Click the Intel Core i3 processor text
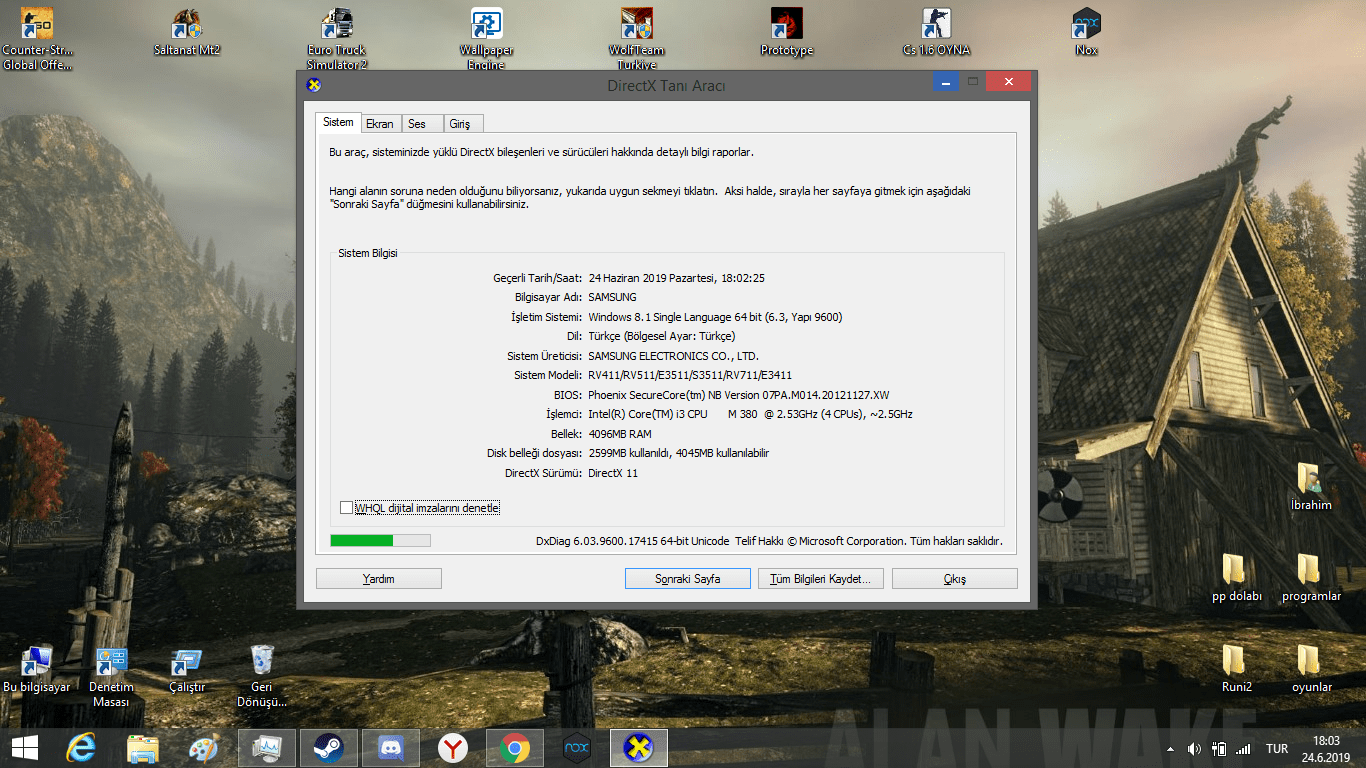Viewport: 1366px width, 768px height. (750, 414)
